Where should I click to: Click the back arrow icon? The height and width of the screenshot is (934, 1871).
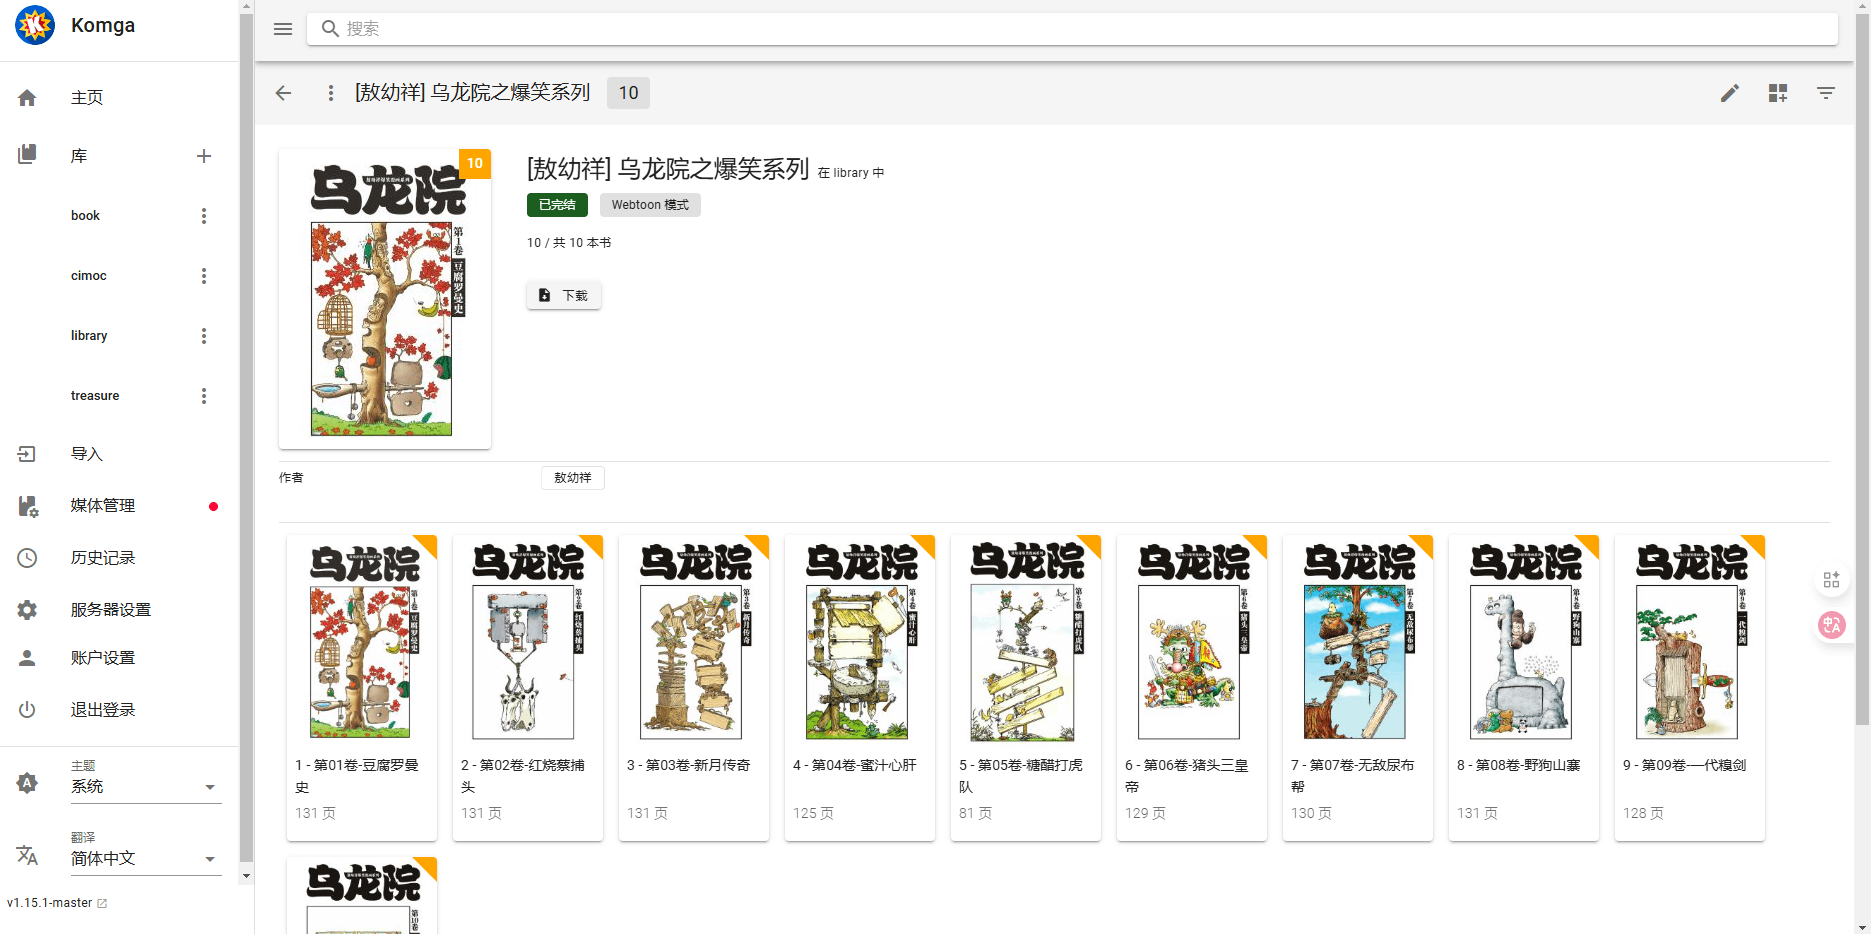point(284,93)
